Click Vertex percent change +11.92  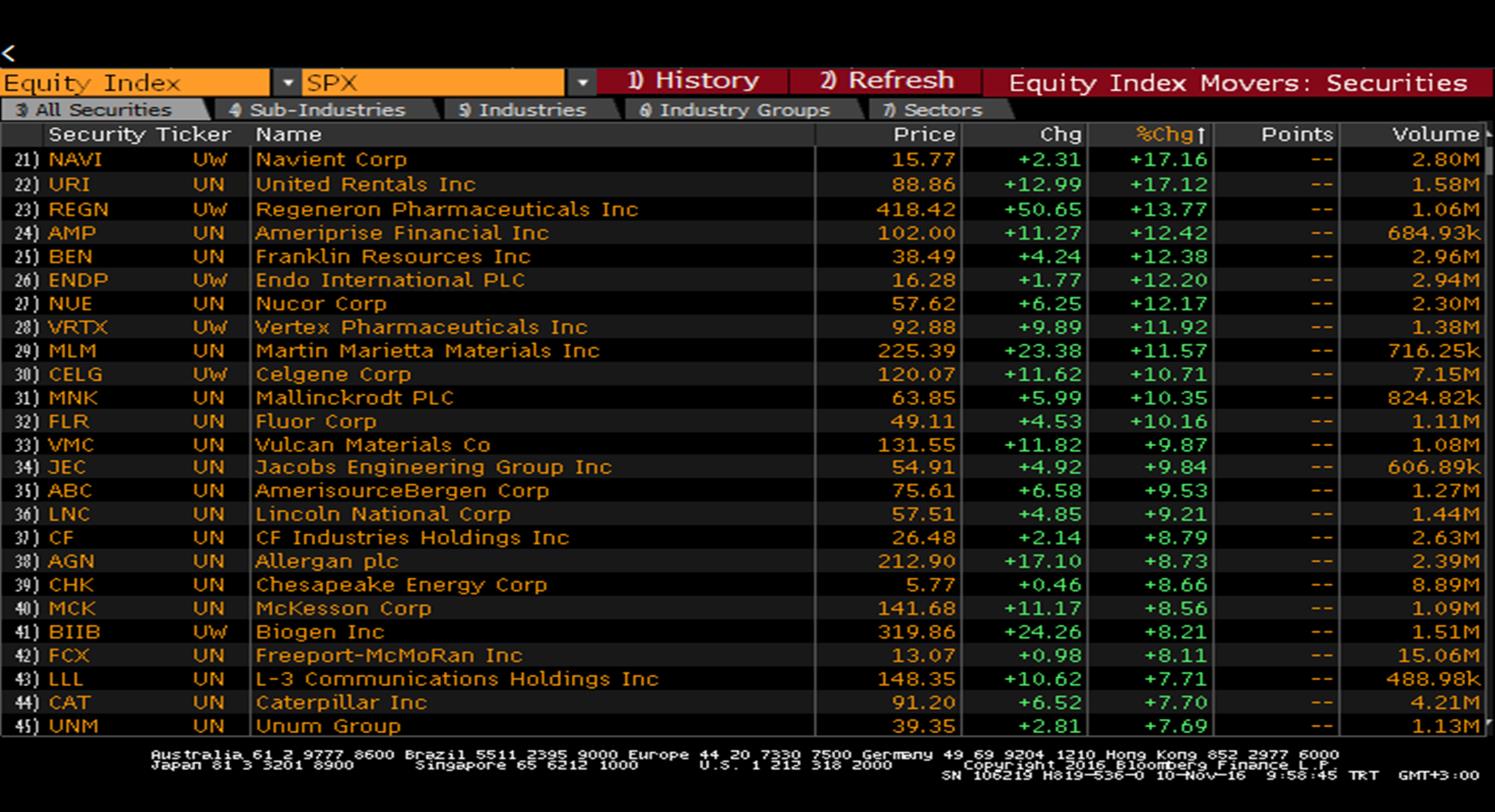(1169, 327)
